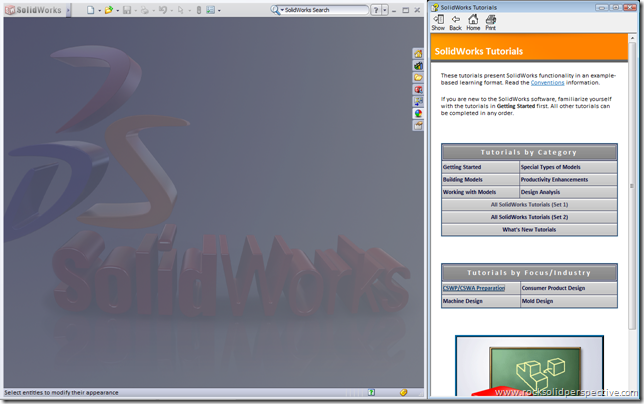Open All SolidWorks Tutorials (Set 1)
The image size is (644, 404).
point(529,204)
